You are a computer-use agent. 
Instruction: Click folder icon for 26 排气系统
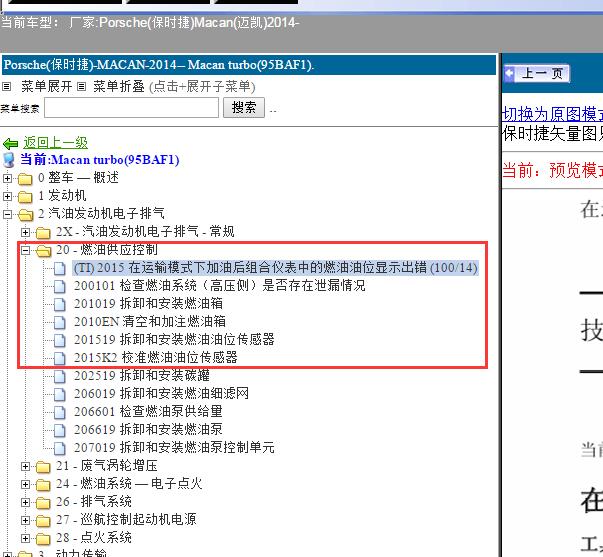coord(43,503)
